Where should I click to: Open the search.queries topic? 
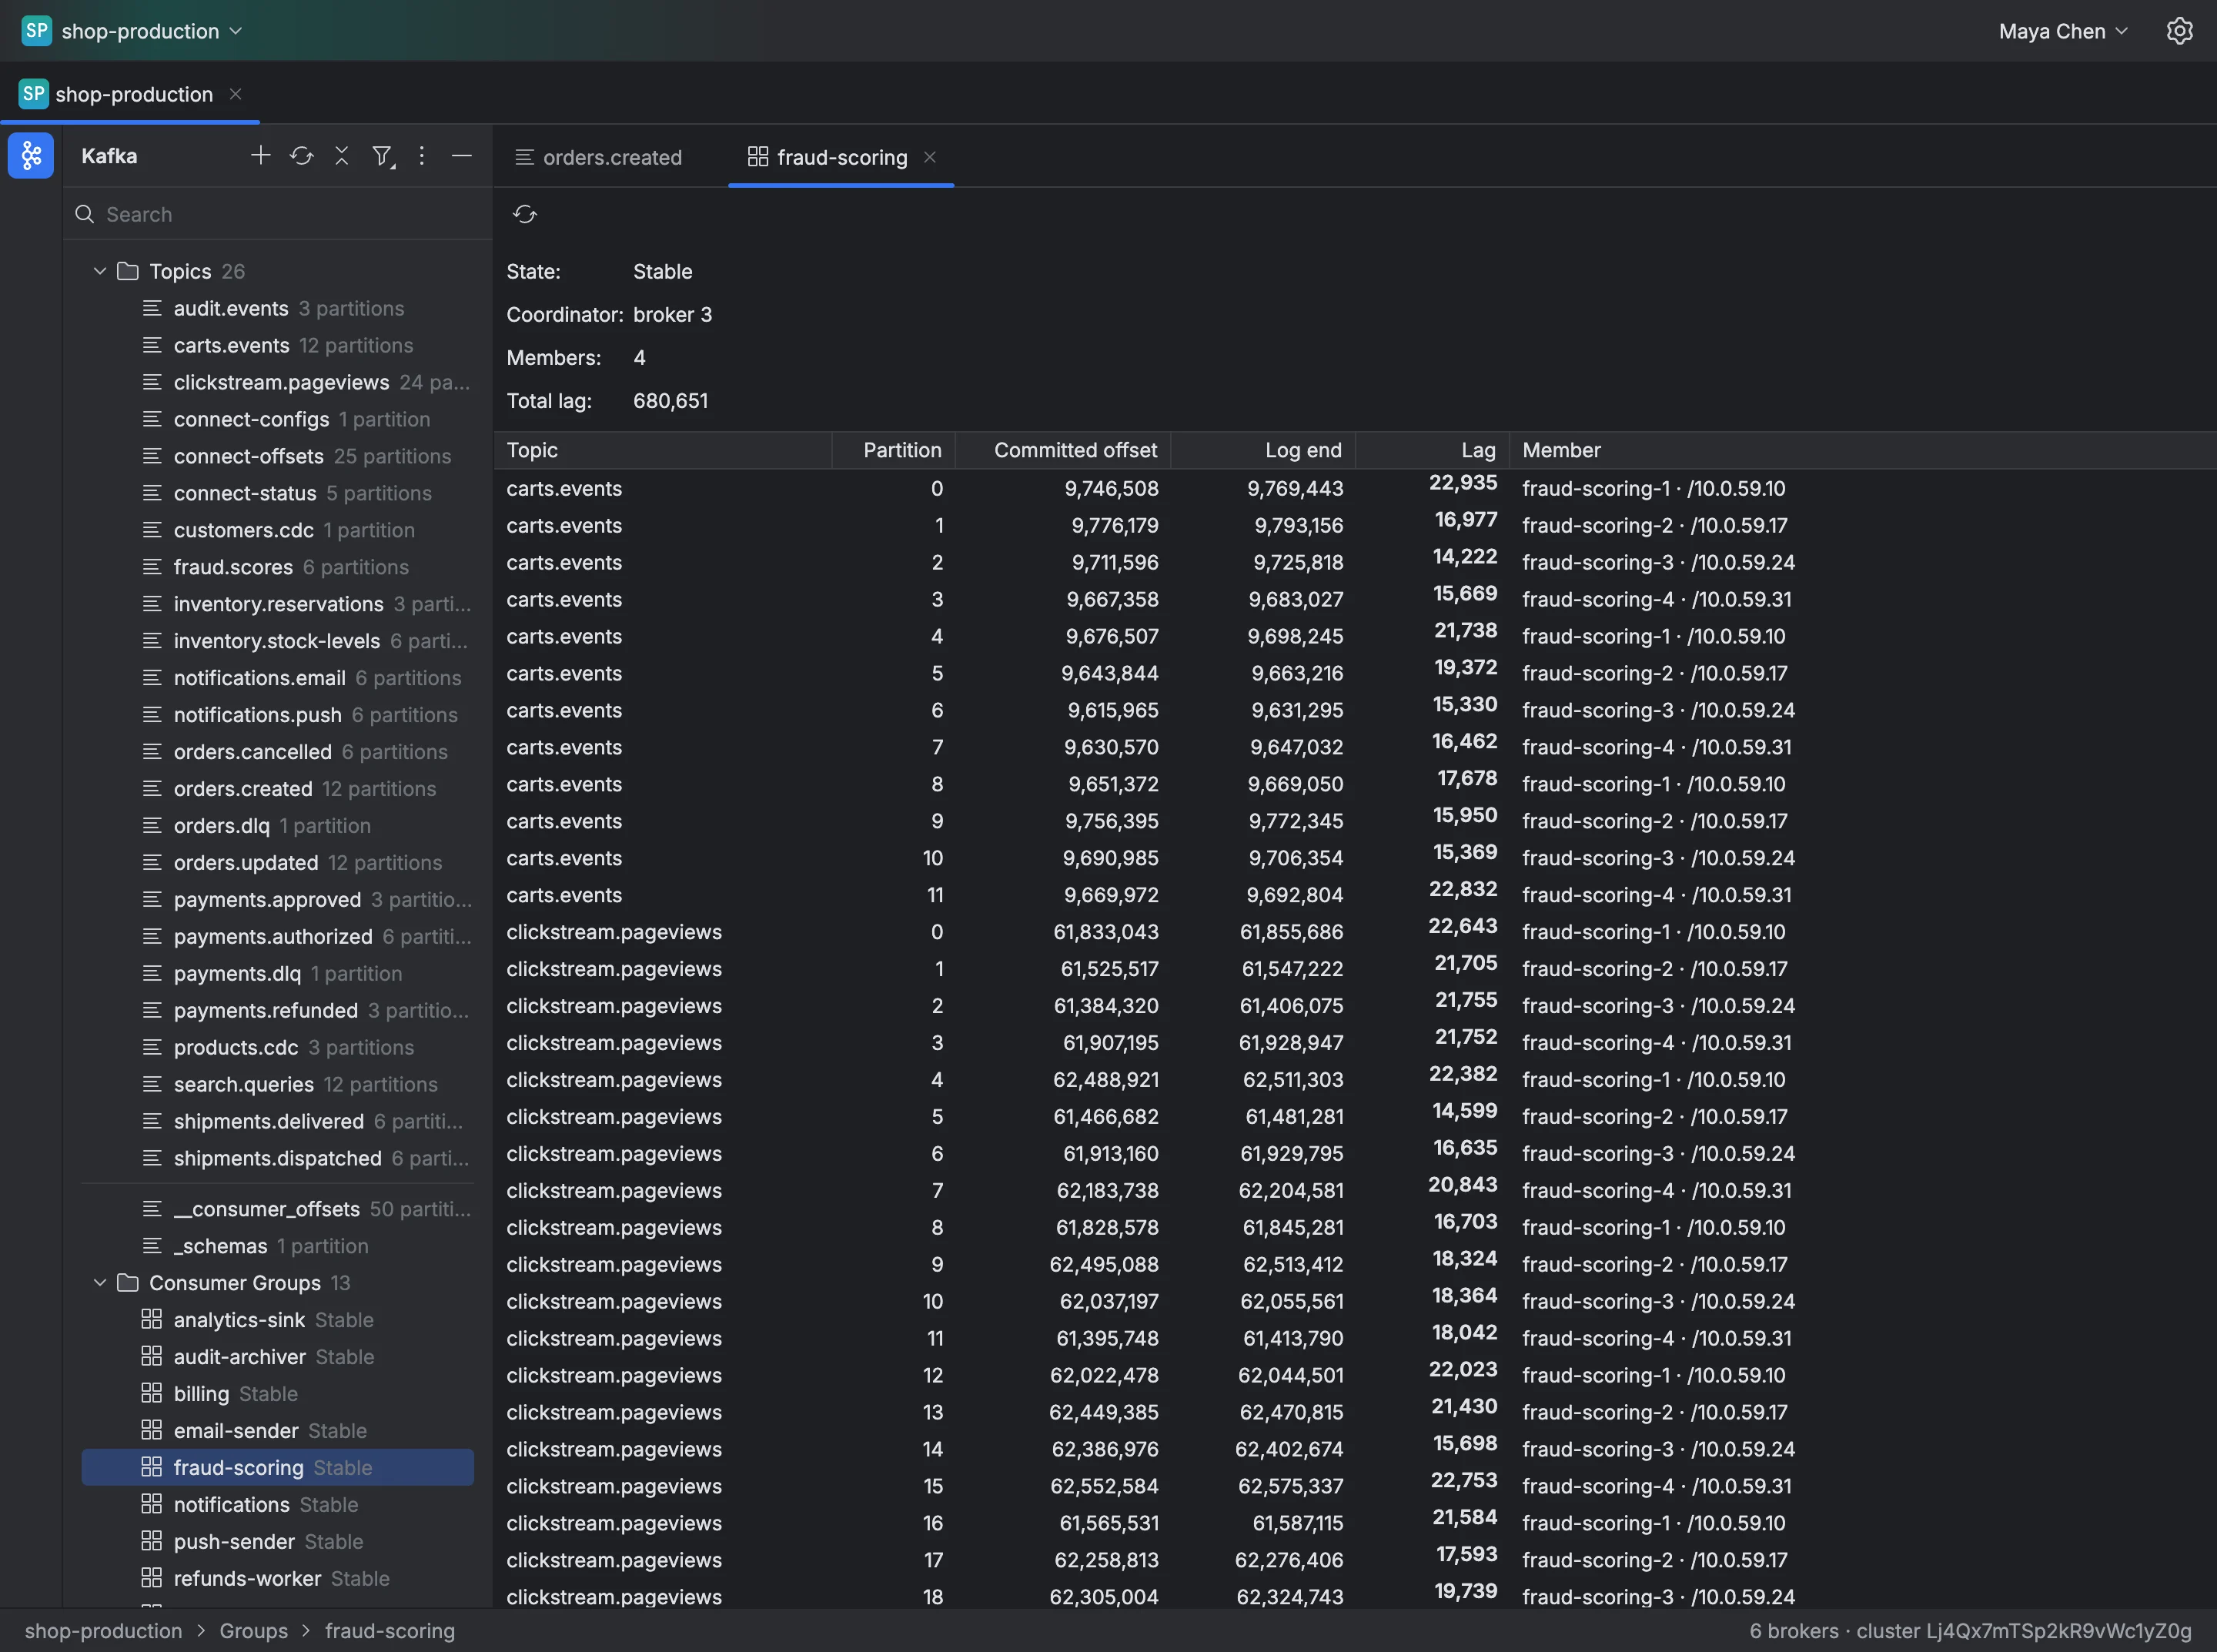[278, 1084]
